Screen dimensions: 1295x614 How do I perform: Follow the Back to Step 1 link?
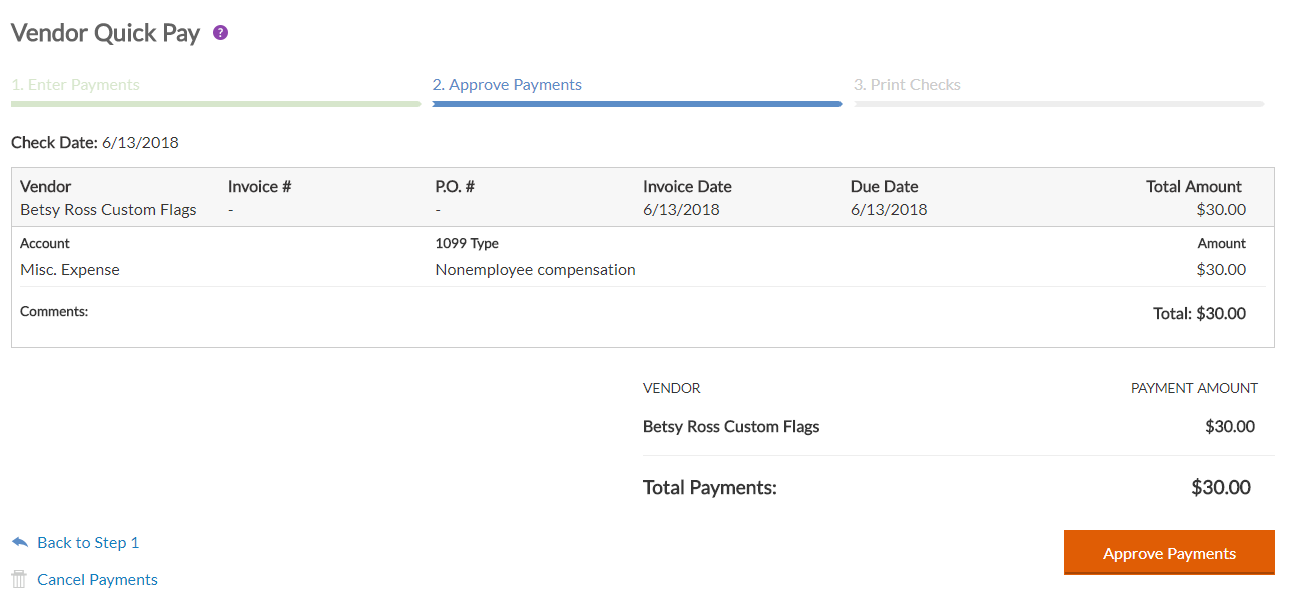pos(88,542)
